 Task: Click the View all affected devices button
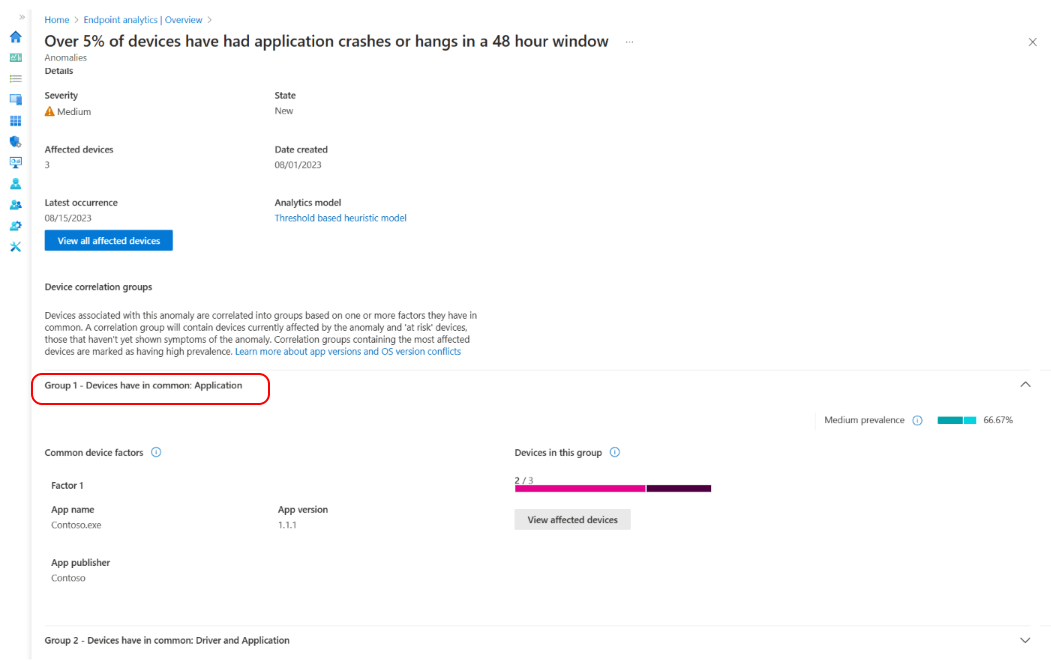coord(109,241)
